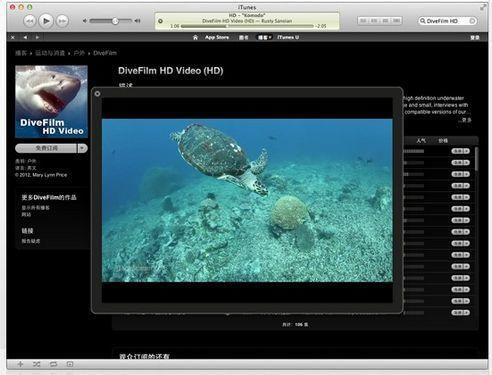The image size is (492, 375).
Task: Open the iTunes Store home page
Action: (x=195, y=37)
